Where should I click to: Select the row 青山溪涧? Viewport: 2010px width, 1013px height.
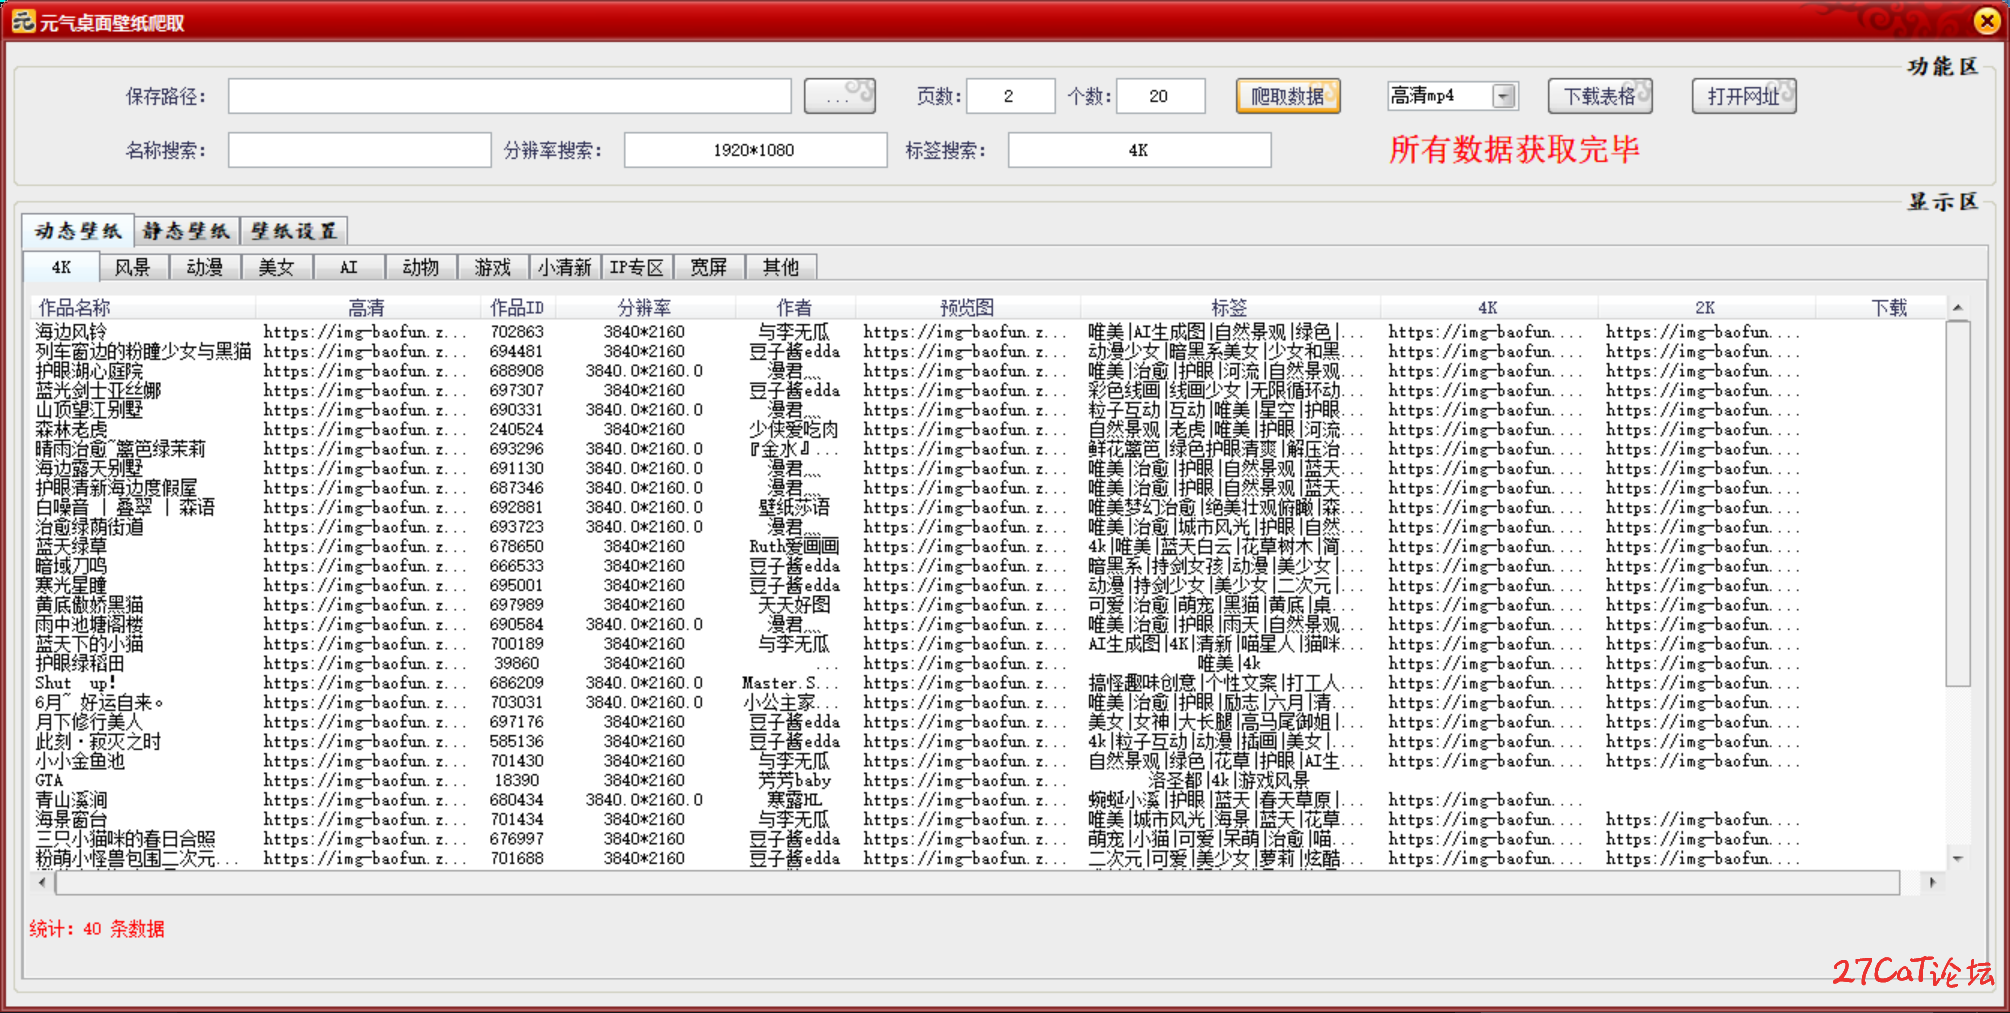[x=990, y=800]
